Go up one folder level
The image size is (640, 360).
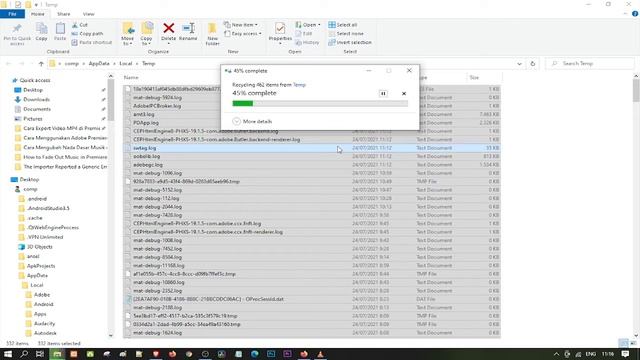(41, 64)
